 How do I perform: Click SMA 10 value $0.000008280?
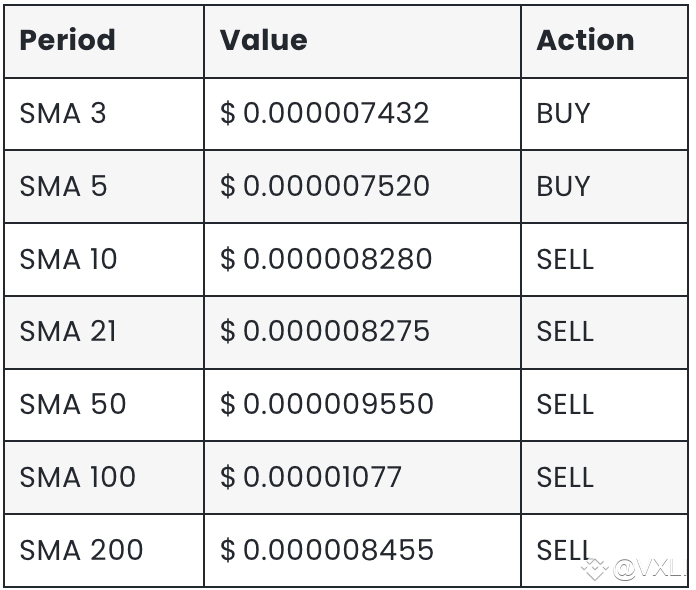tap(325, 259)
